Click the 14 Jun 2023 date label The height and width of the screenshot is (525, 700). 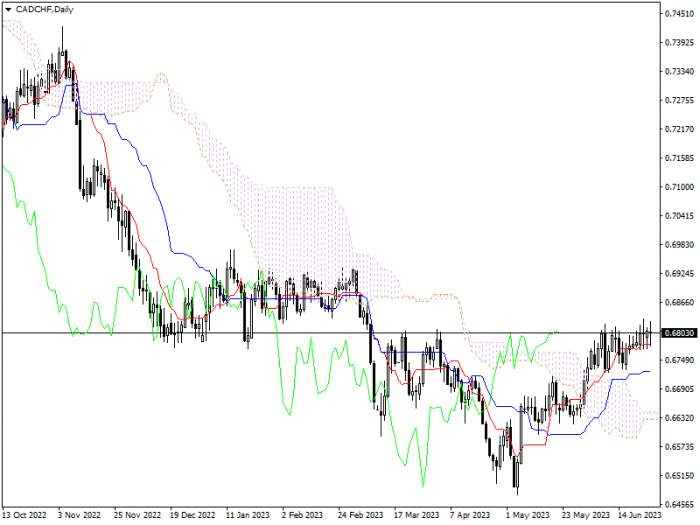point(640,515)
